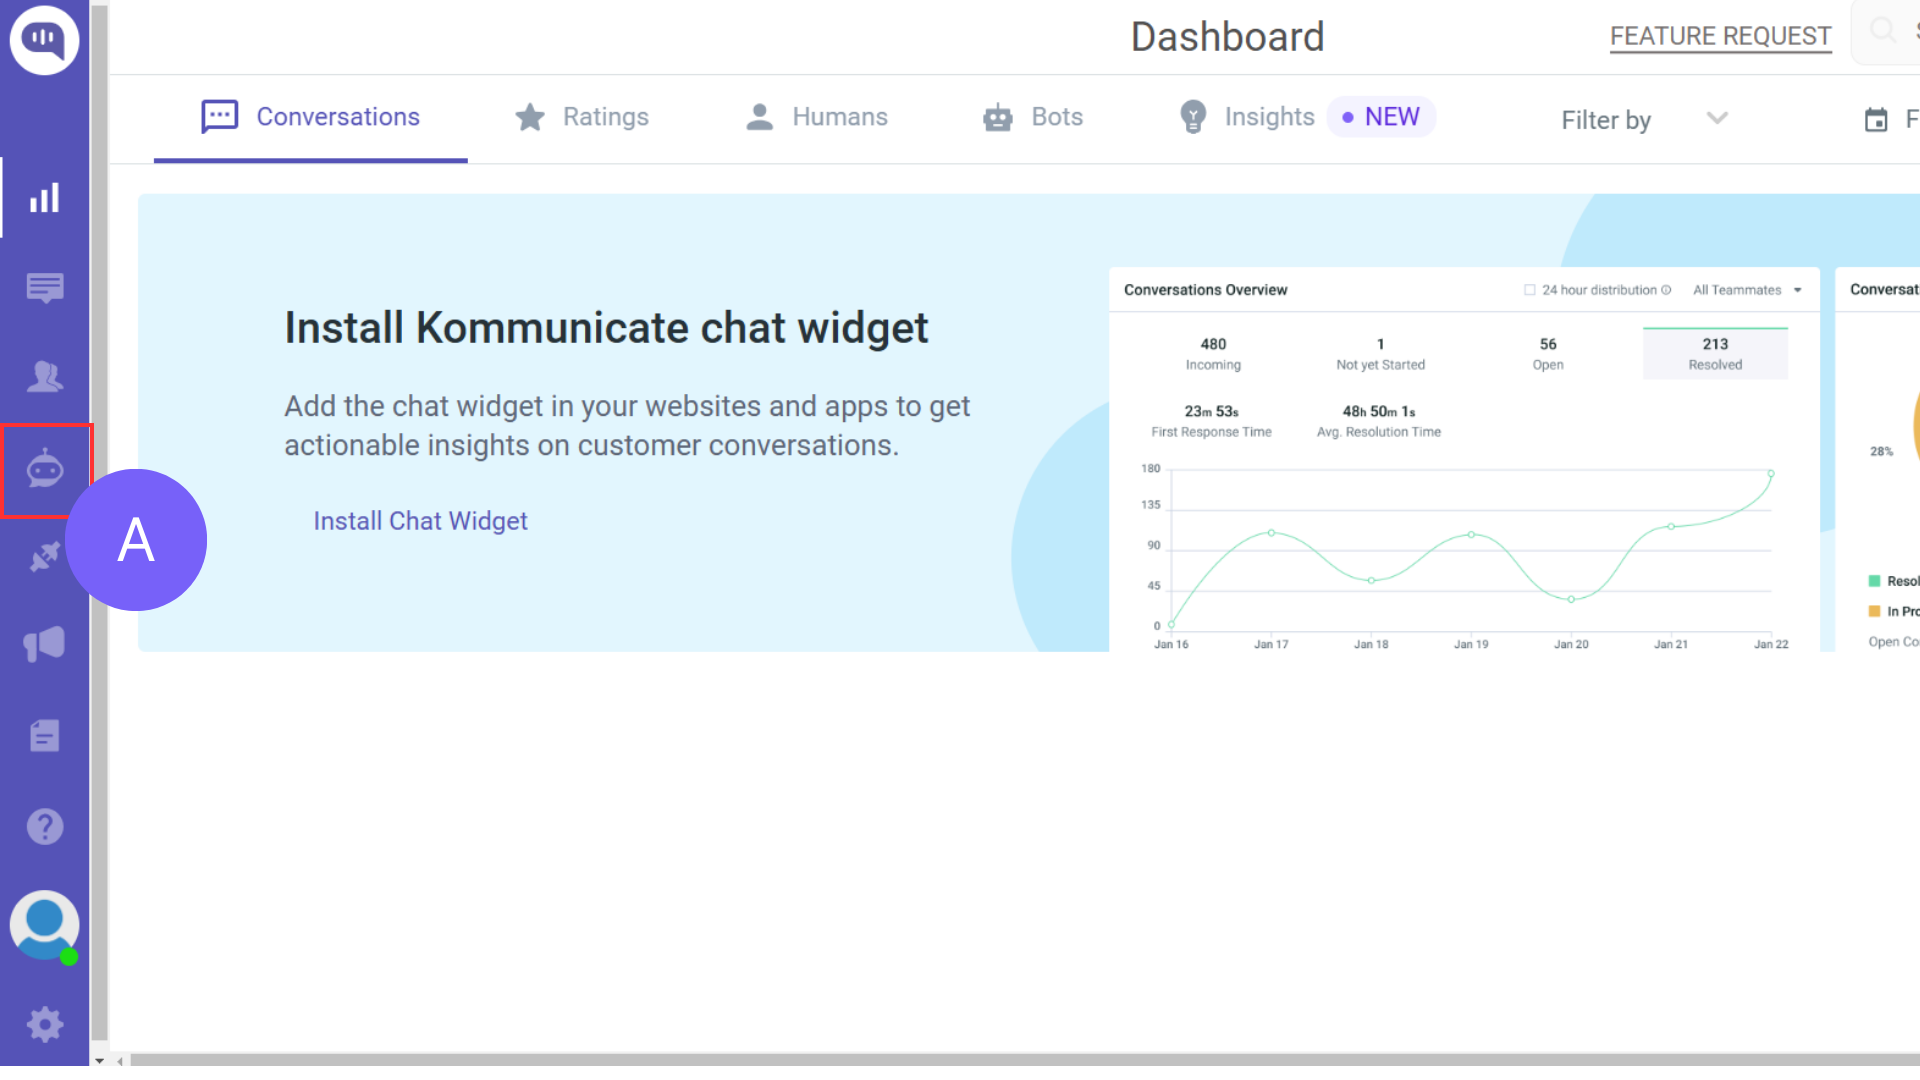Open the profile avatar menu

pos(44,925)
